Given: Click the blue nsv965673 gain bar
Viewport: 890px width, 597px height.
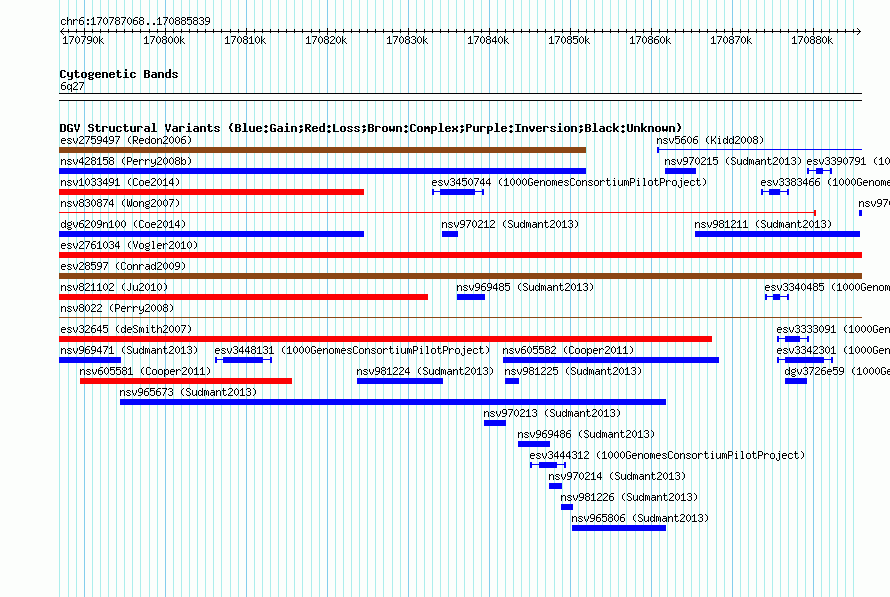Looking at the screenshot, I should 393,402.
